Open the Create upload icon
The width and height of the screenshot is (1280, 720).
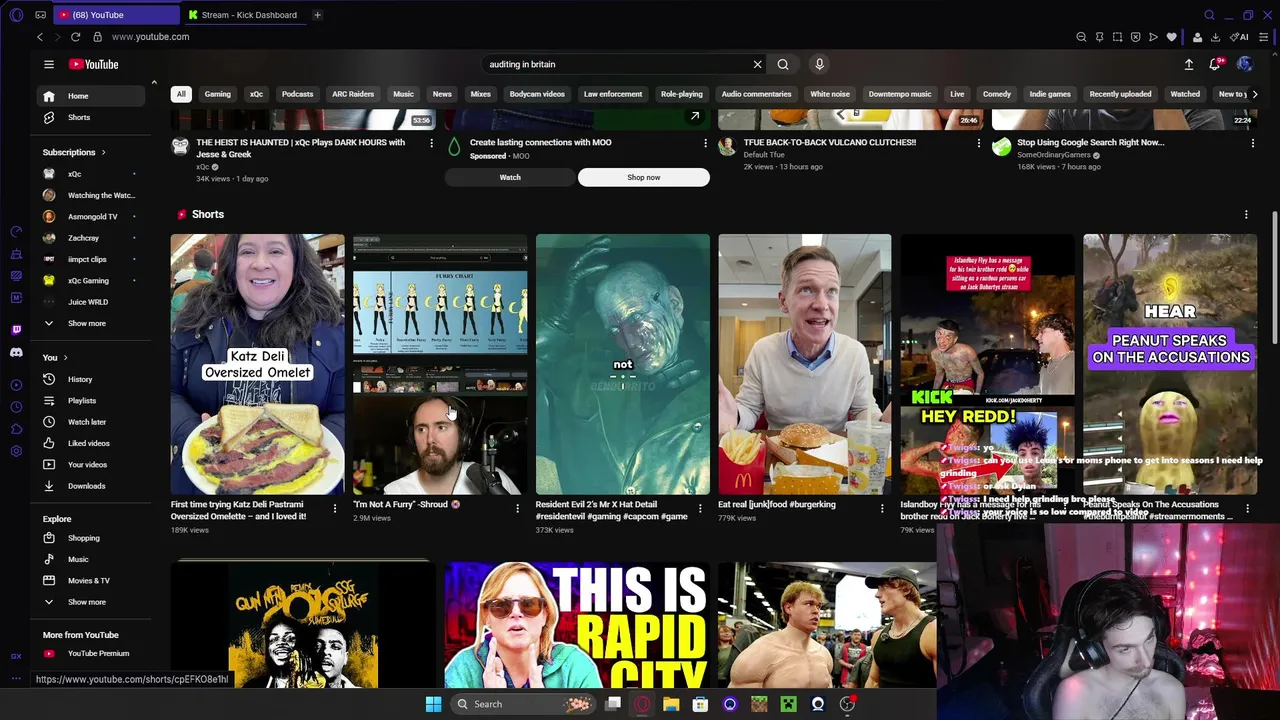[1189, 64]
